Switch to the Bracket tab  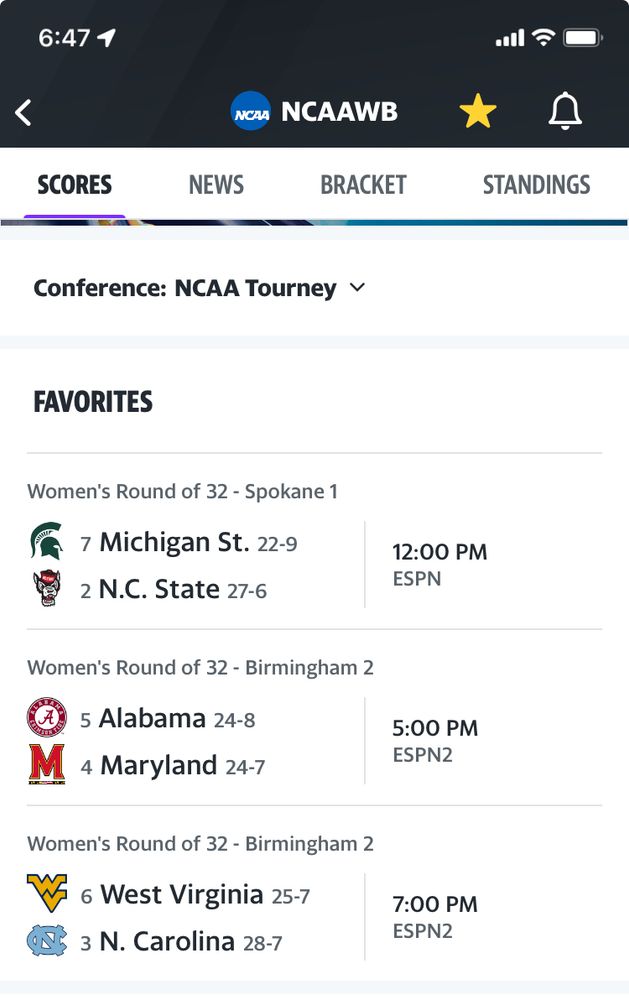(363, 185)
